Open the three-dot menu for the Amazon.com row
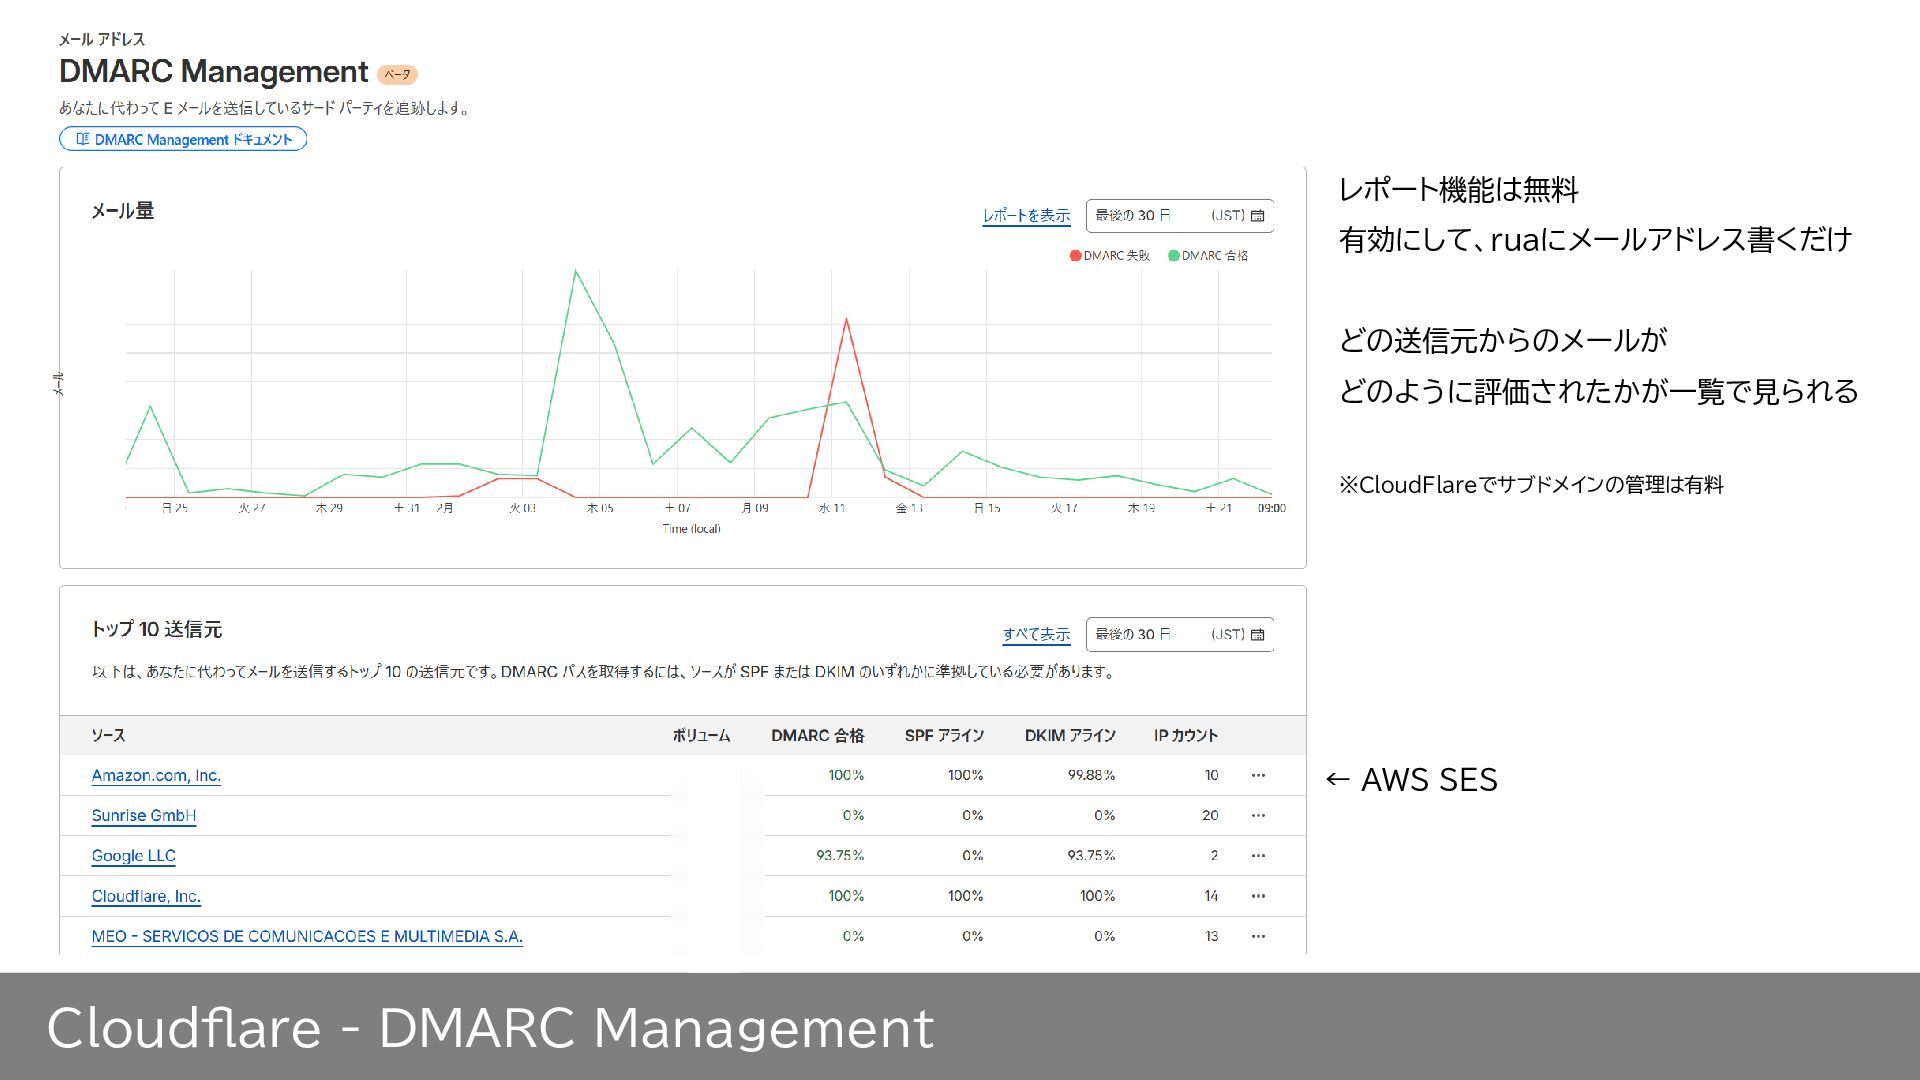Screen dimensions: 1920x1080 pos(1258,776)
